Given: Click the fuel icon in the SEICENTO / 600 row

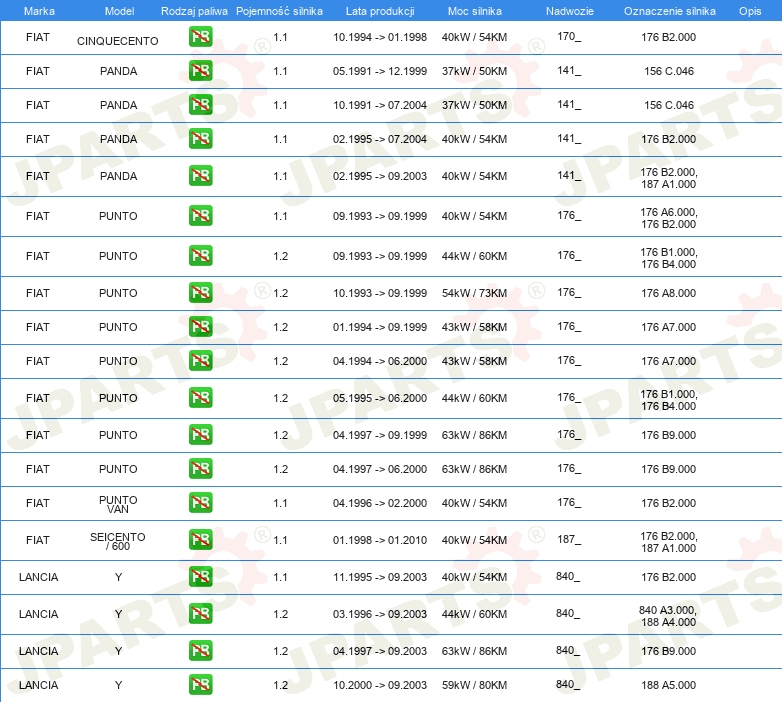Looking at the screenshot, I should [x=200, y=539].
